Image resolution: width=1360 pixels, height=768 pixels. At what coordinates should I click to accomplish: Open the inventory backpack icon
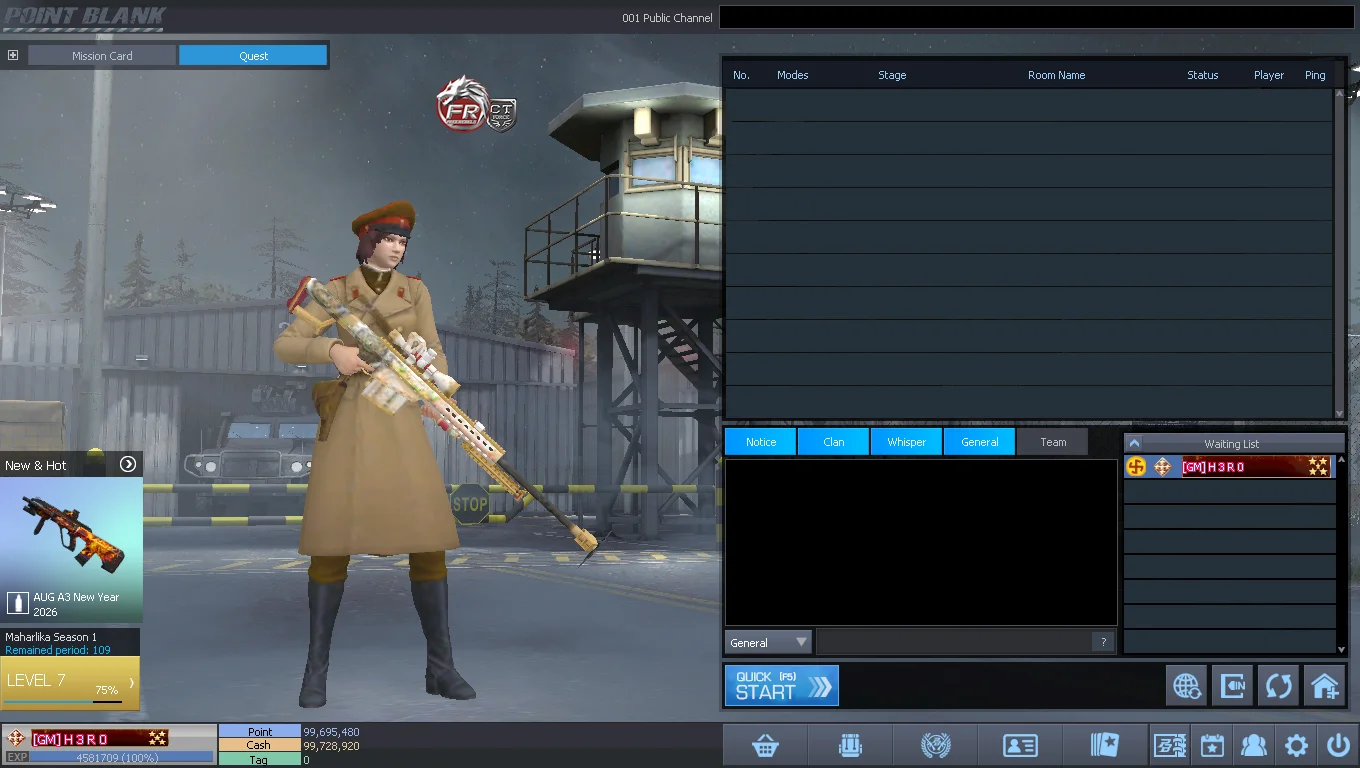850,745
